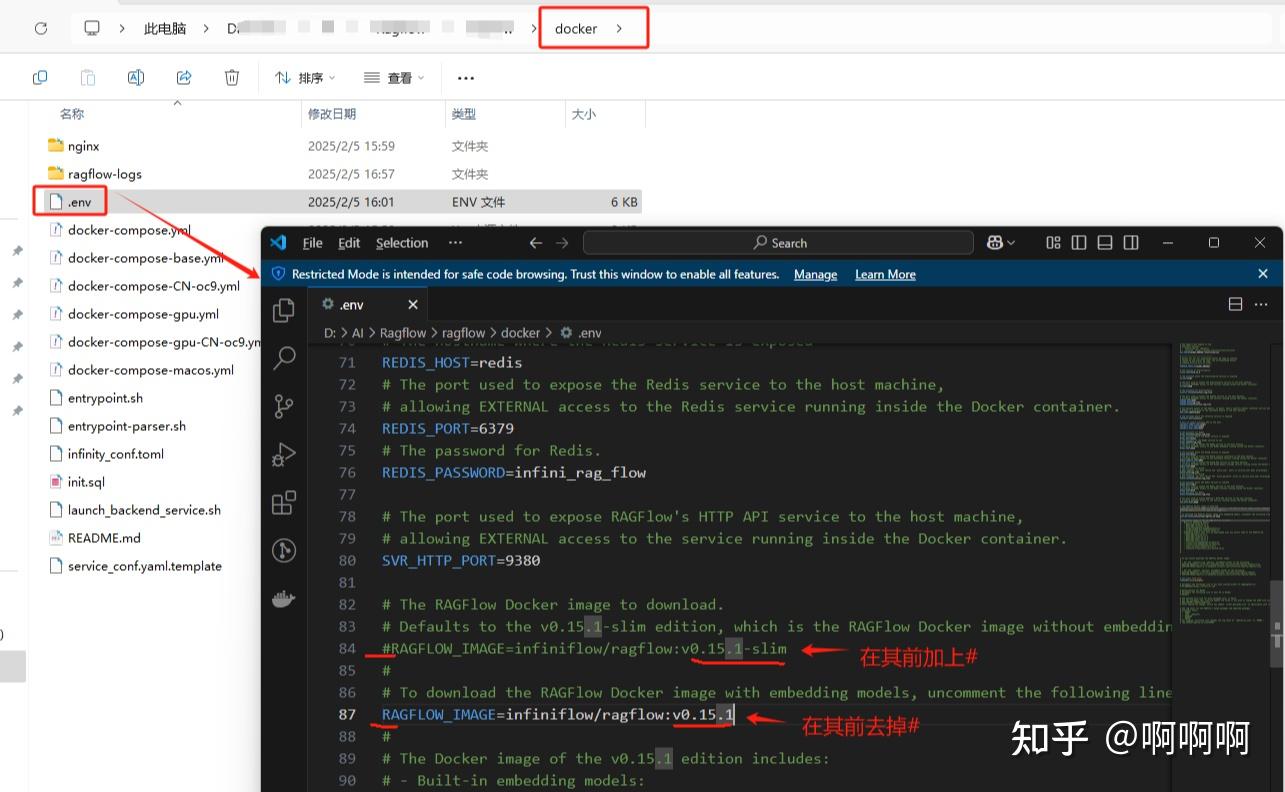Go forward with the VS Code arrow
Viewport: 1285px width, 792px height.
tap(562, 243)
